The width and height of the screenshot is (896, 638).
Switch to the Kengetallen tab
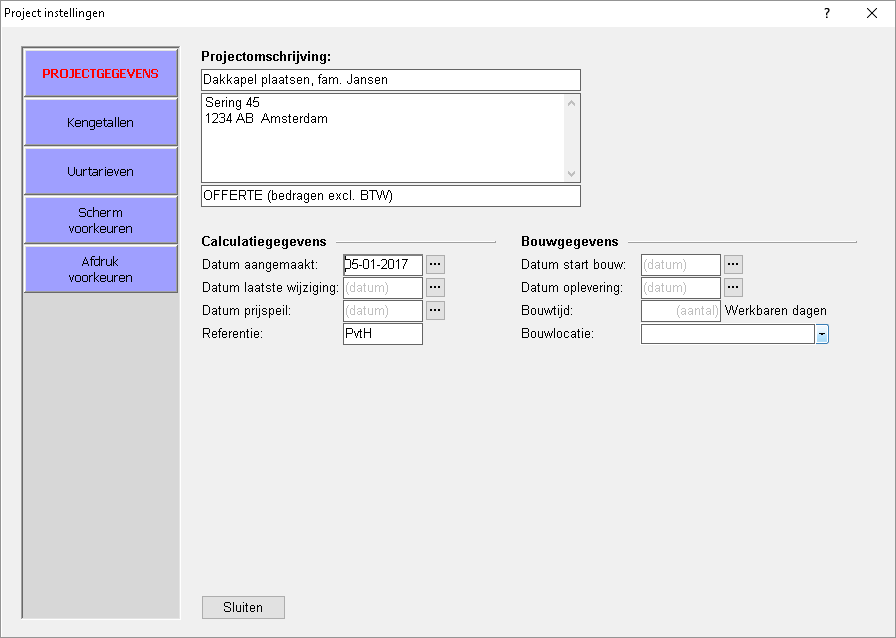[100, 123]
